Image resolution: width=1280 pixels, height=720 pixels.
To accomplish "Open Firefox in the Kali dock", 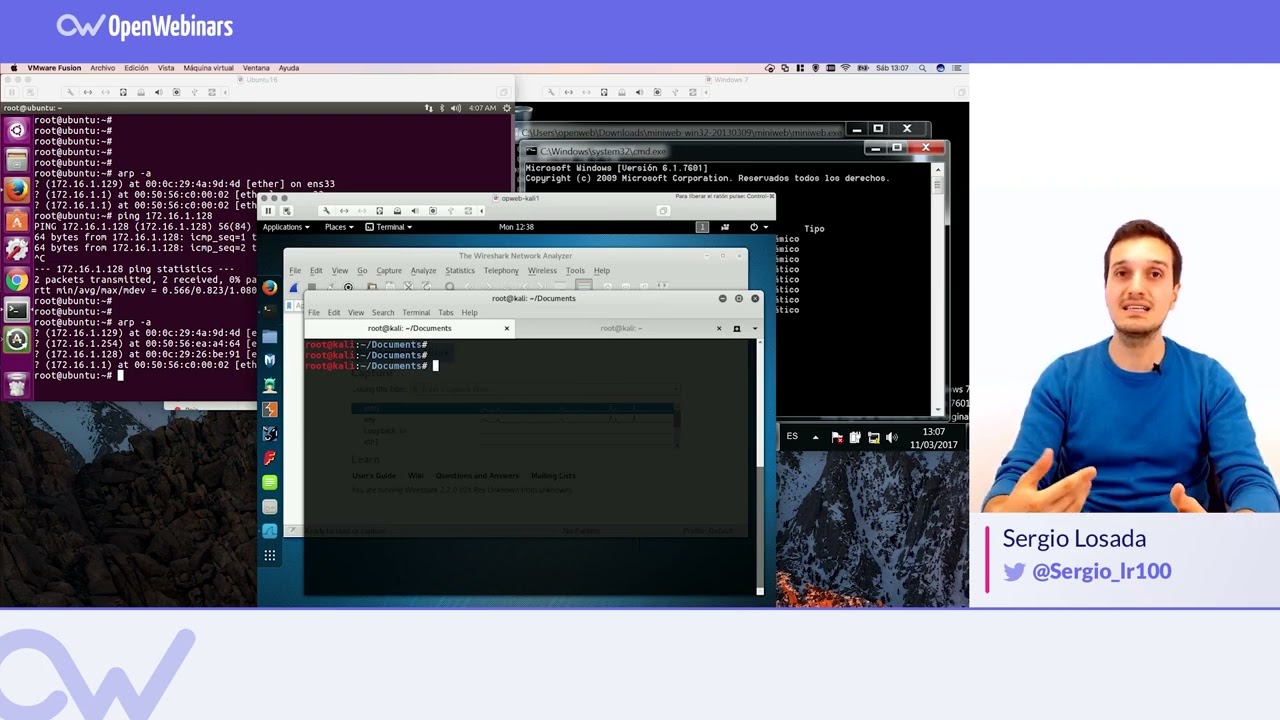I will click(x=269, y=288).
